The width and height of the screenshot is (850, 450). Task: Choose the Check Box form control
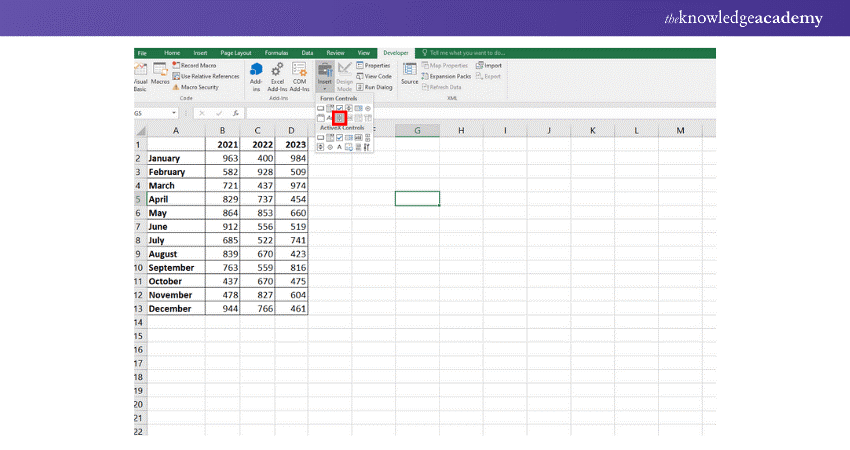340,108
